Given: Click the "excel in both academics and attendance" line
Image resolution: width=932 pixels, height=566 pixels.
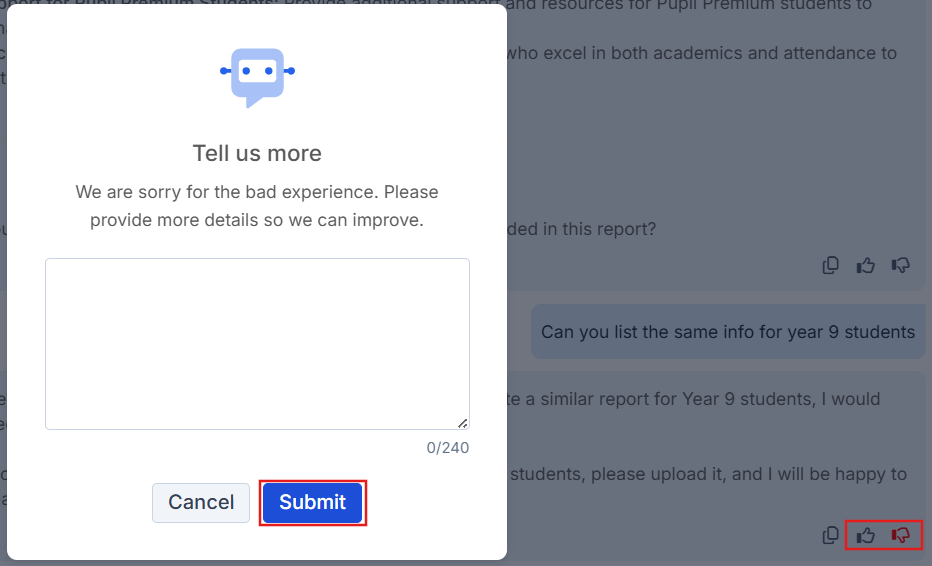Looking at the screenshot, I should (x=700, y=53).
